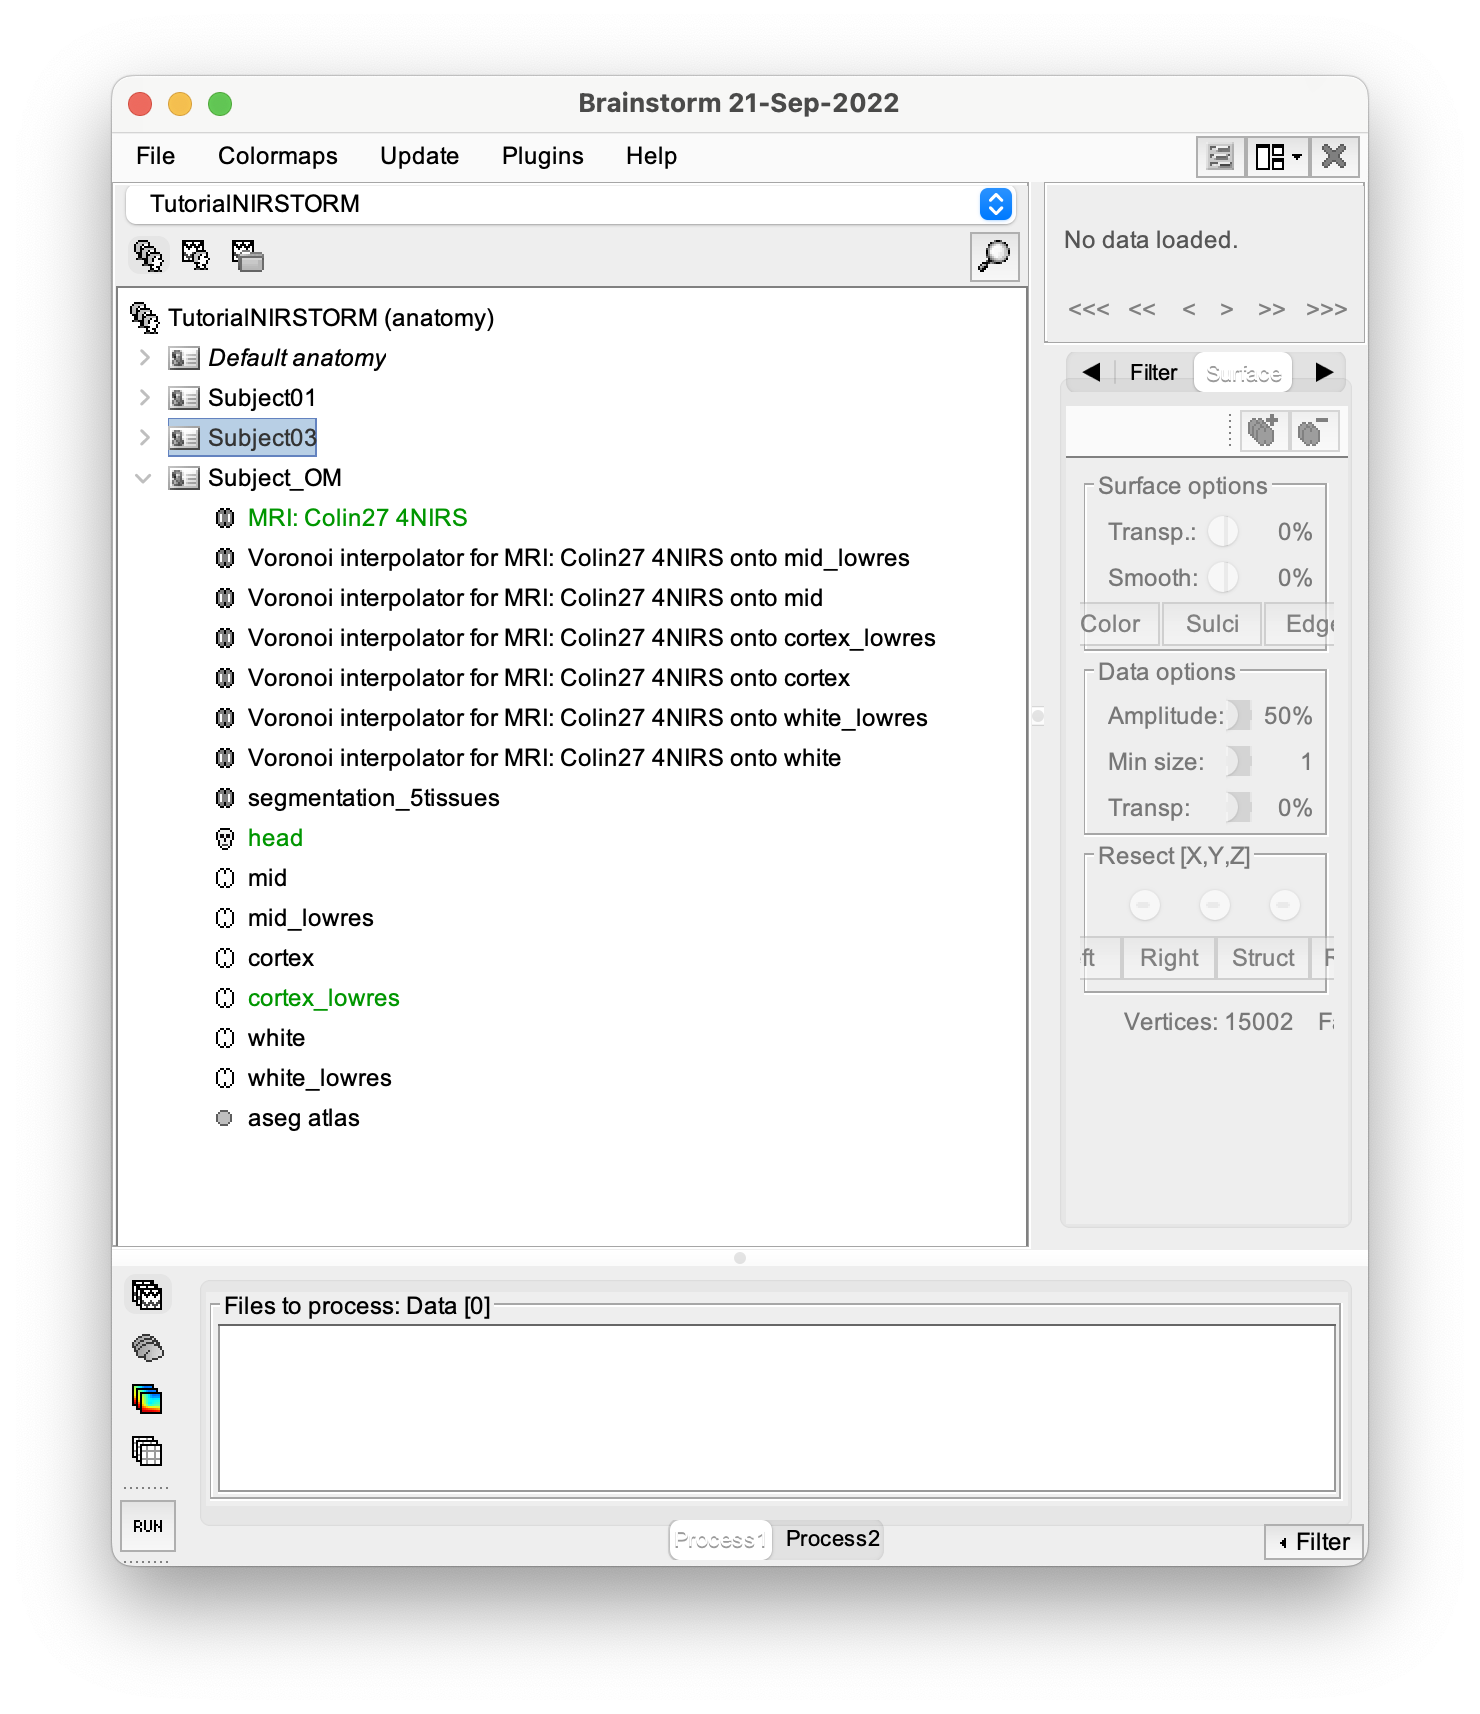Show previous tabs with left arrow
Screen dimensions: 1480x1714
pyautogui.click(x=1091, y=372)
